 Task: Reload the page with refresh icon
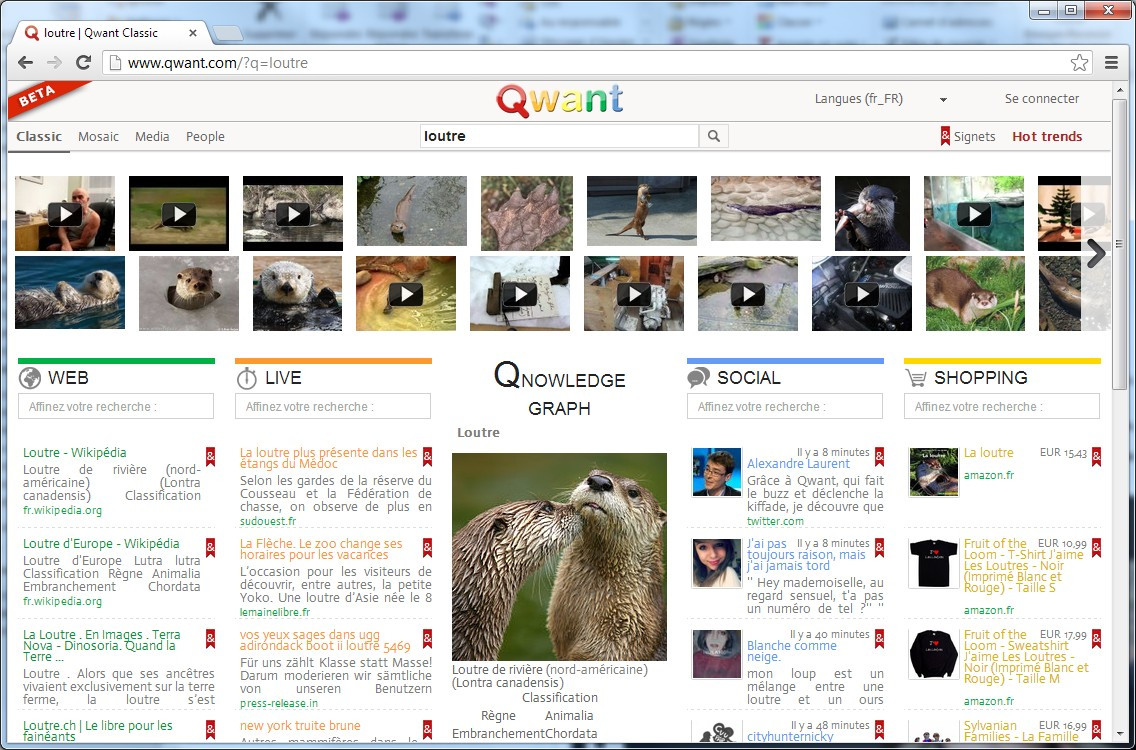83,63
